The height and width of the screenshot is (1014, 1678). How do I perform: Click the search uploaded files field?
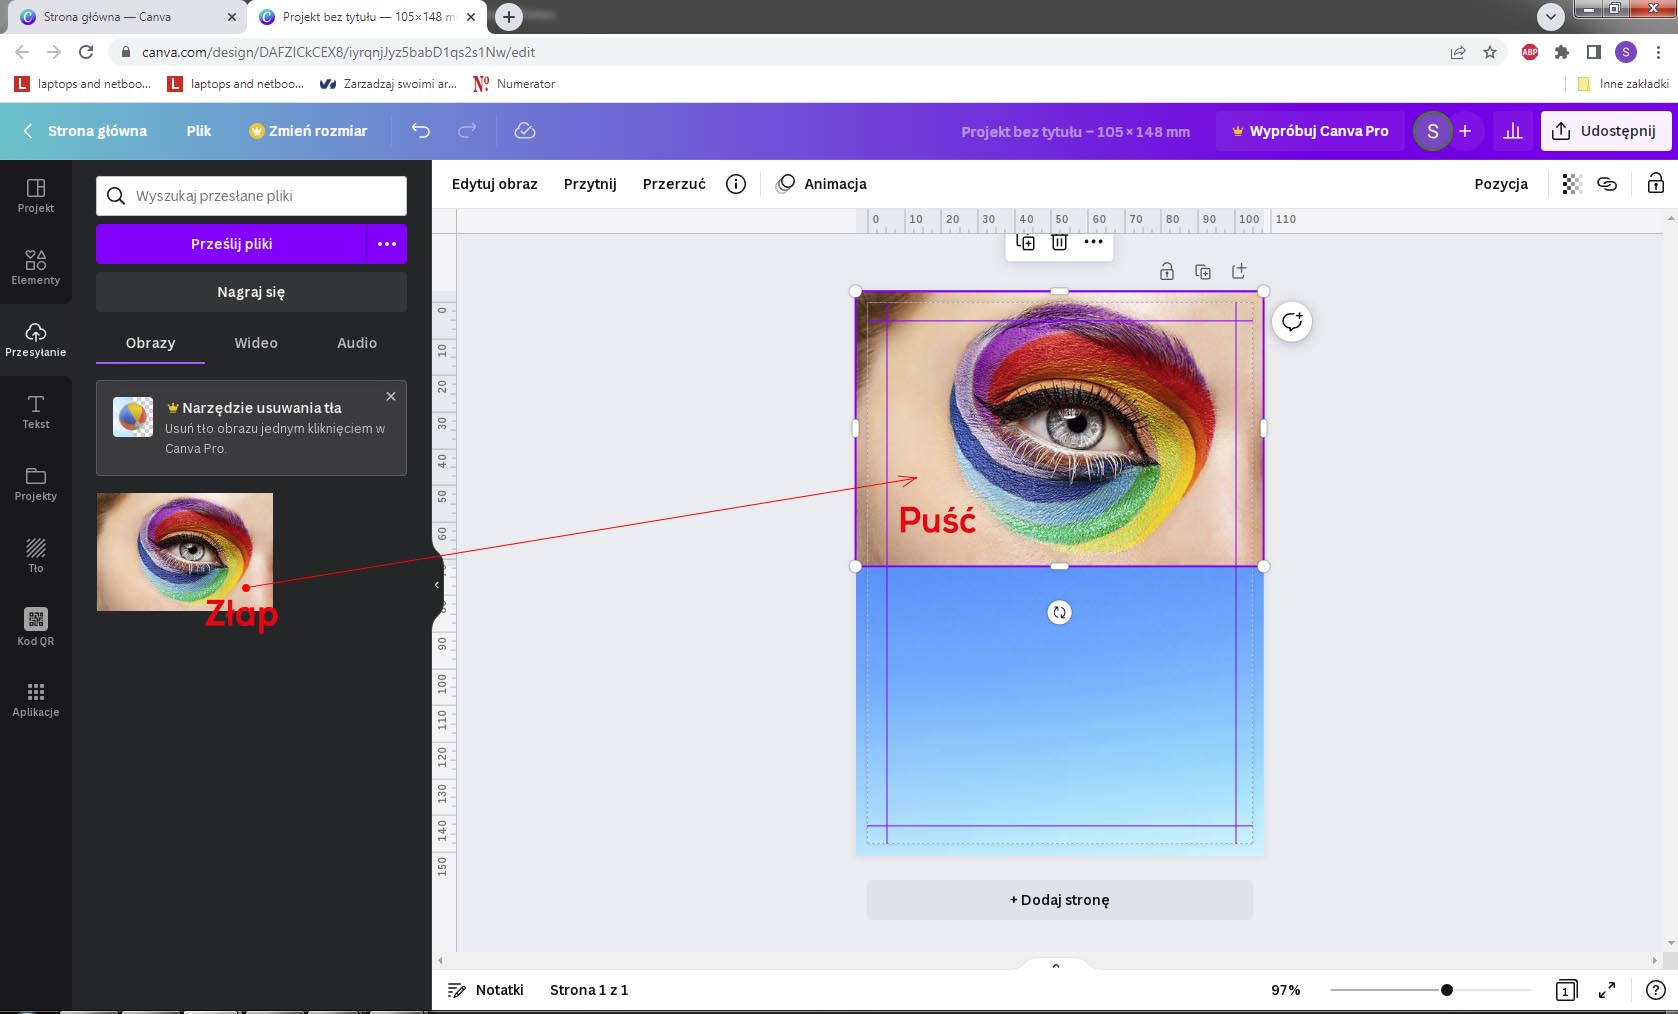point(251,196)
